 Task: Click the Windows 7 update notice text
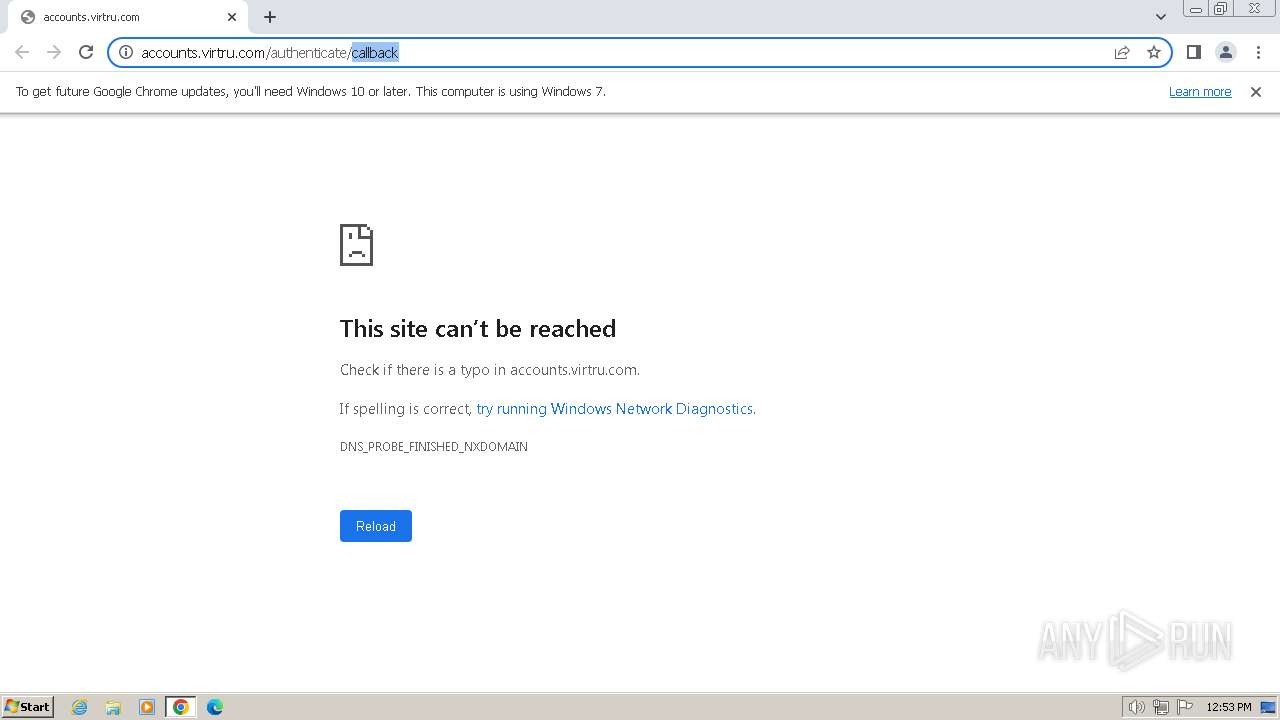311,91
